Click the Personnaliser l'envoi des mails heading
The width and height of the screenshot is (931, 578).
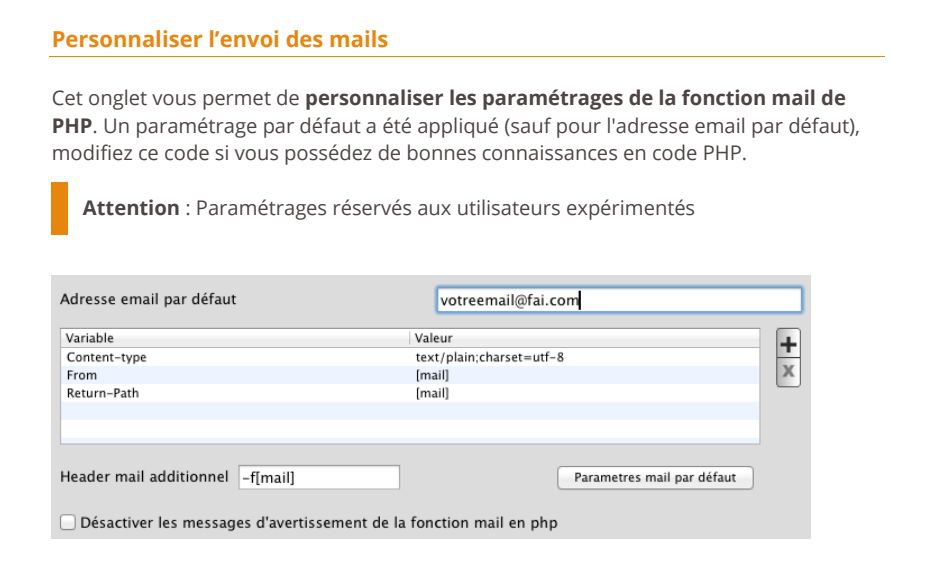click(x=220, y=39)
